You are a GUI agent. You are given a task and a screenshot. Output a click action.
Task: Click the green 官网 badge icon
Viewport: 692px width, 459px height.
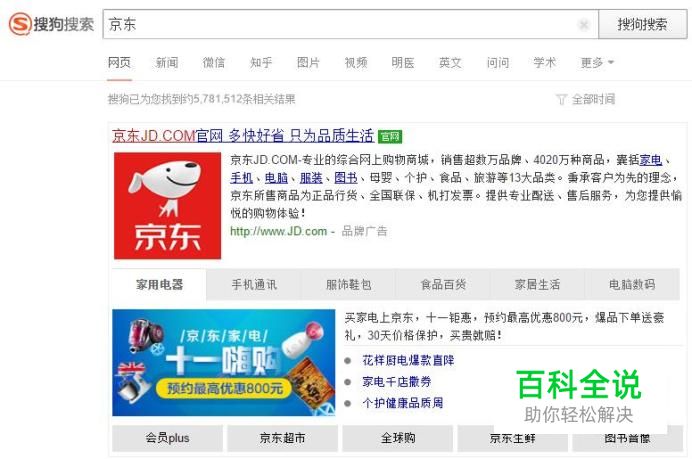390,137
